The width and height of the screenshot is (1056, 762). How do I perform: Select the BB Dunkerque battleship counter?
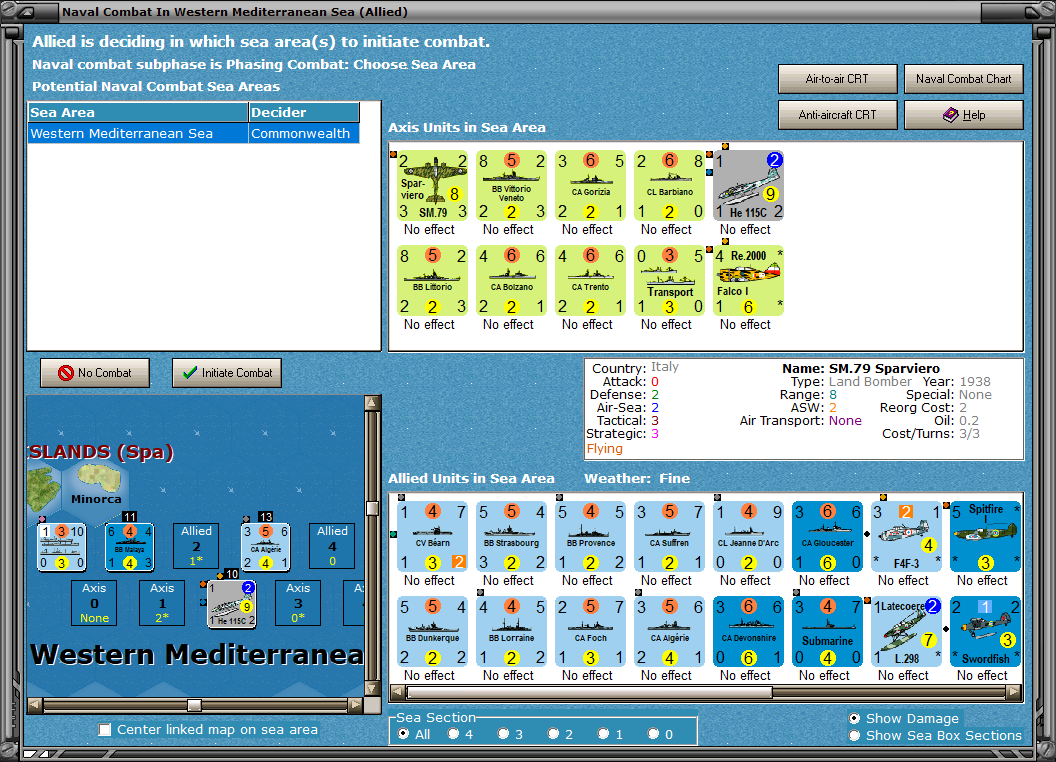coord(432,630)
